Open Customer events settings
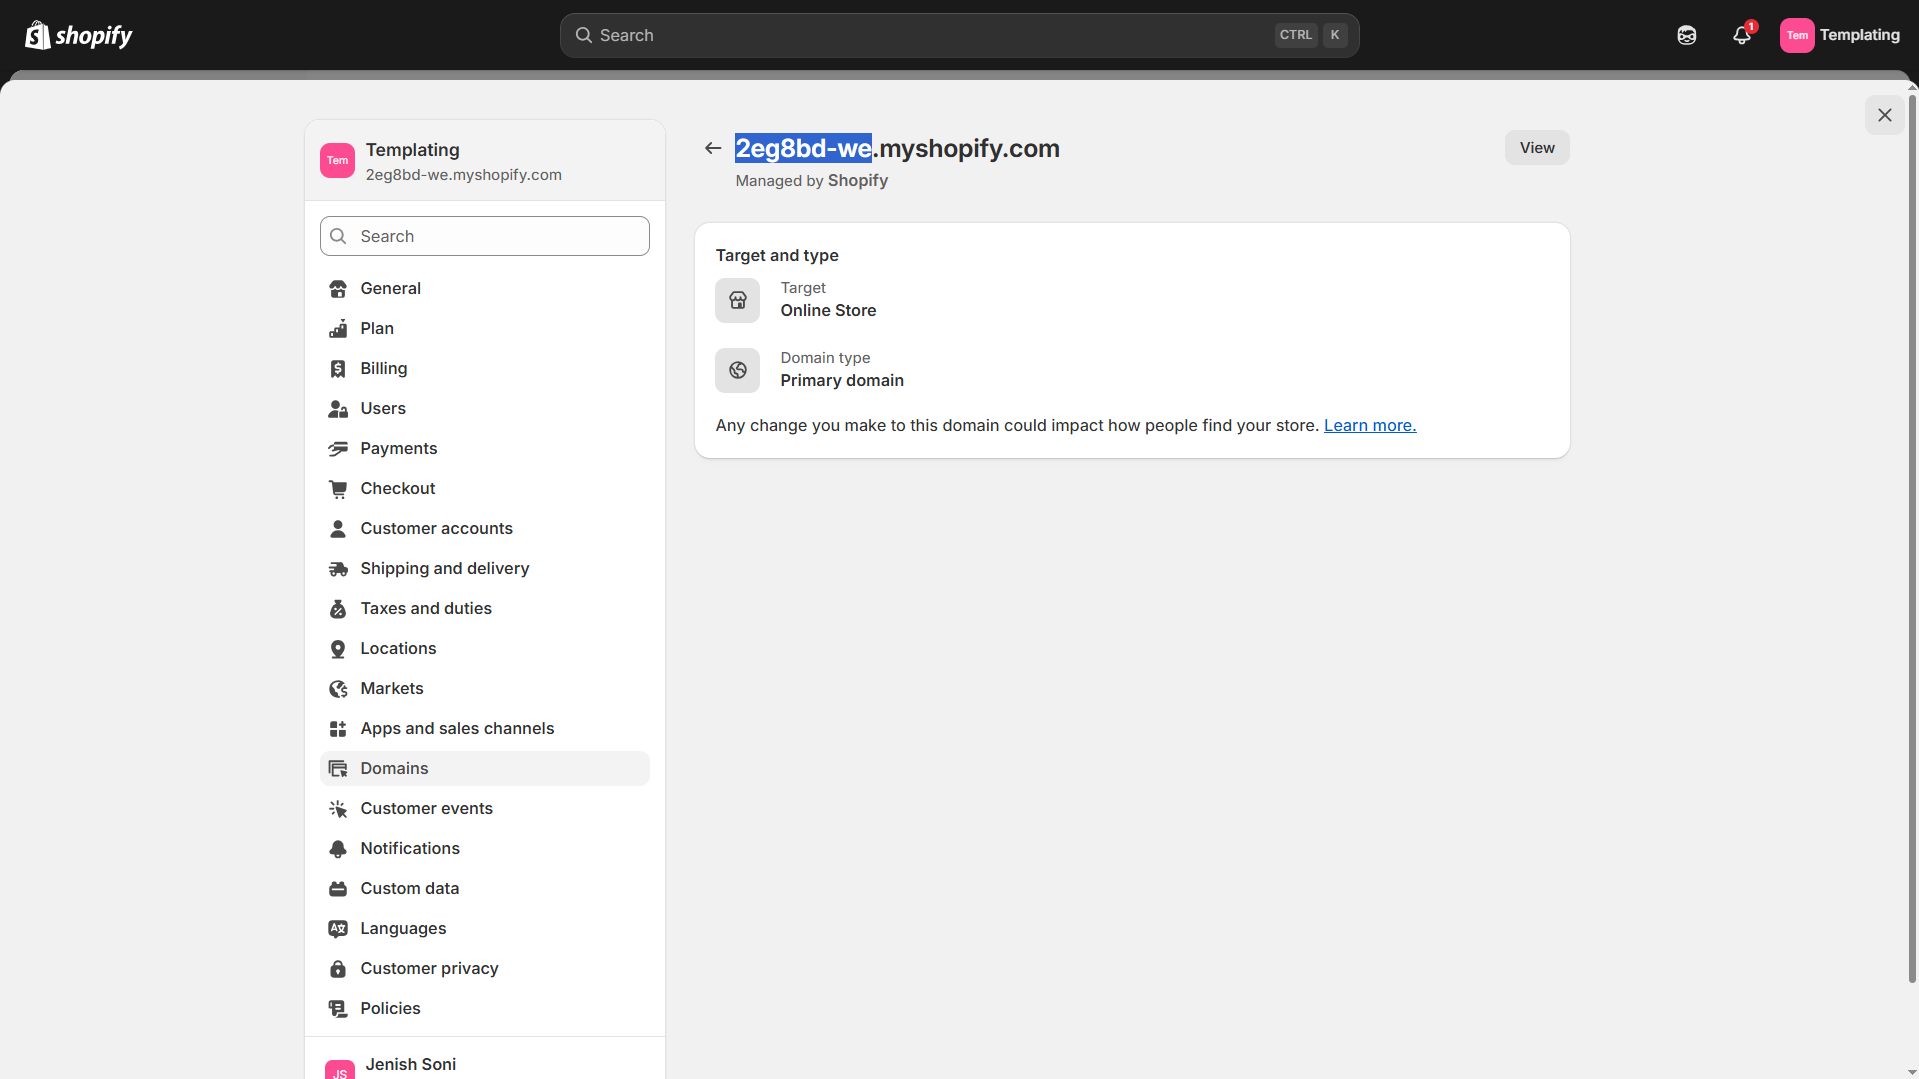 [485, 809]
